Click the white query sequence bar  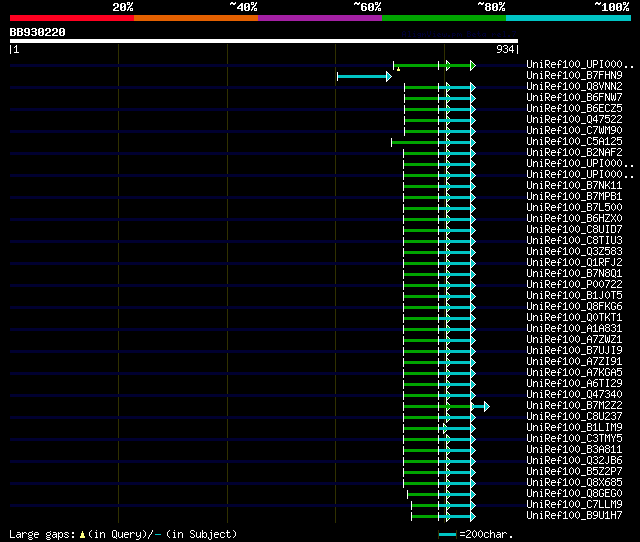coord(264,41)
